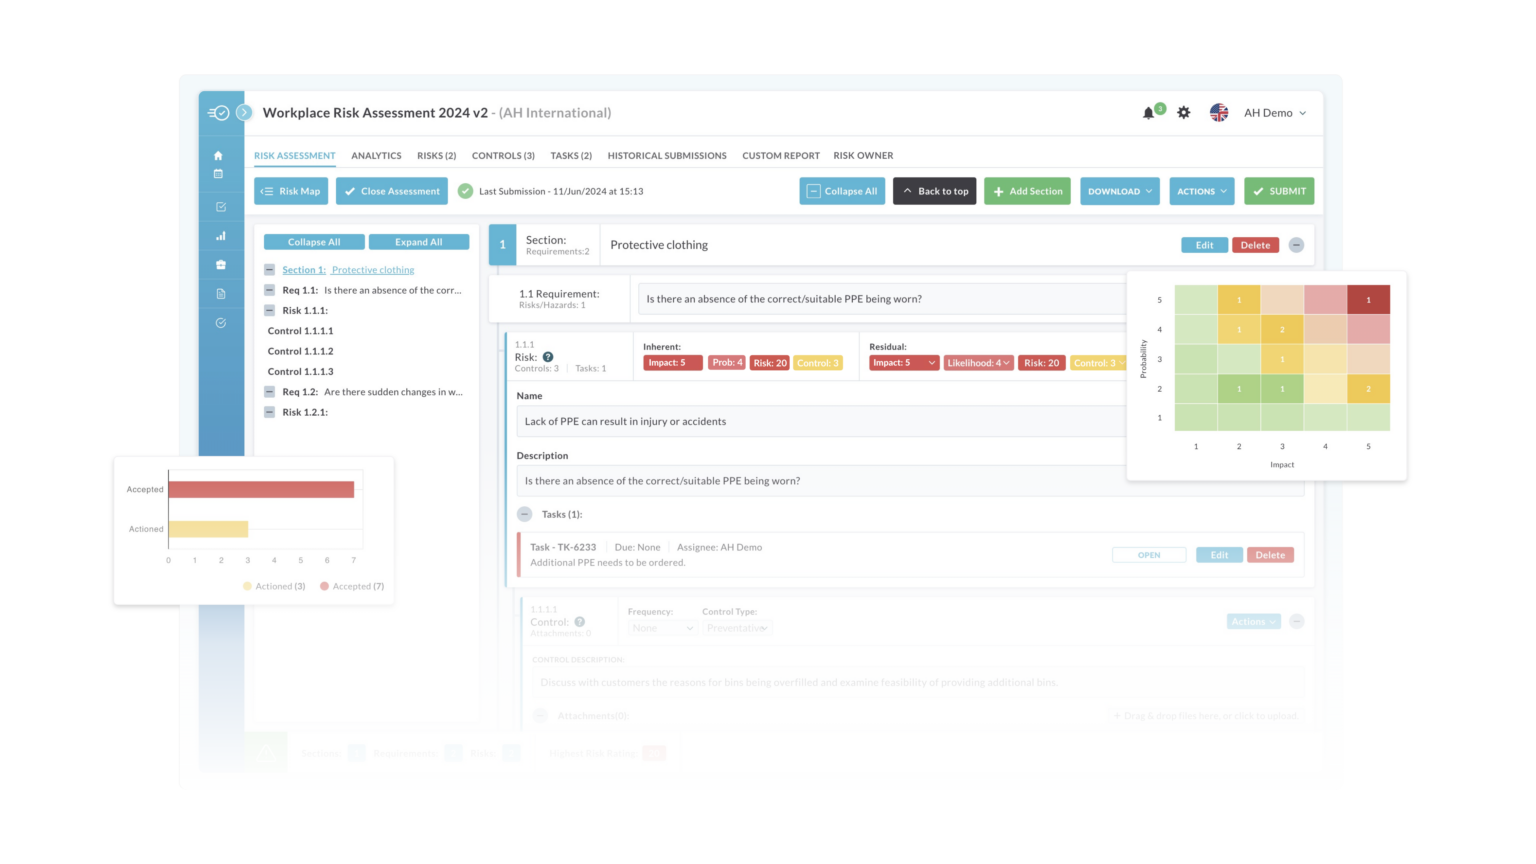Viewport: 1536px width, 864px height.
Task: Open the document icon in sidebar
Action: [221, 294]
